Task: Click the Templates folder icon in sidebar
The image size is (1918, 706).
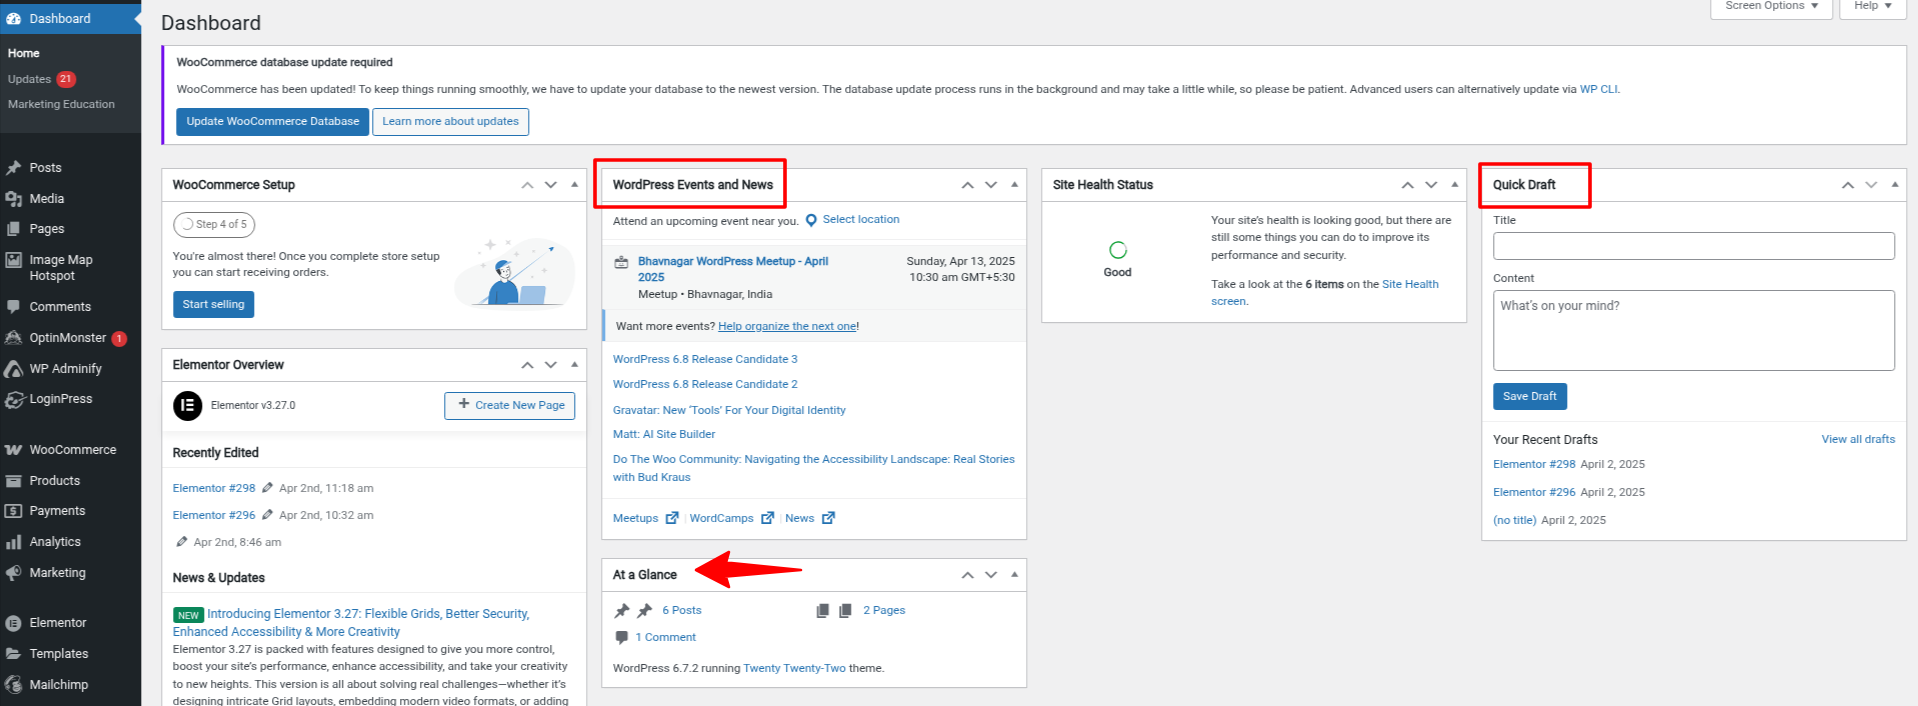Action: pyautogui.click(x=14, y=654)
